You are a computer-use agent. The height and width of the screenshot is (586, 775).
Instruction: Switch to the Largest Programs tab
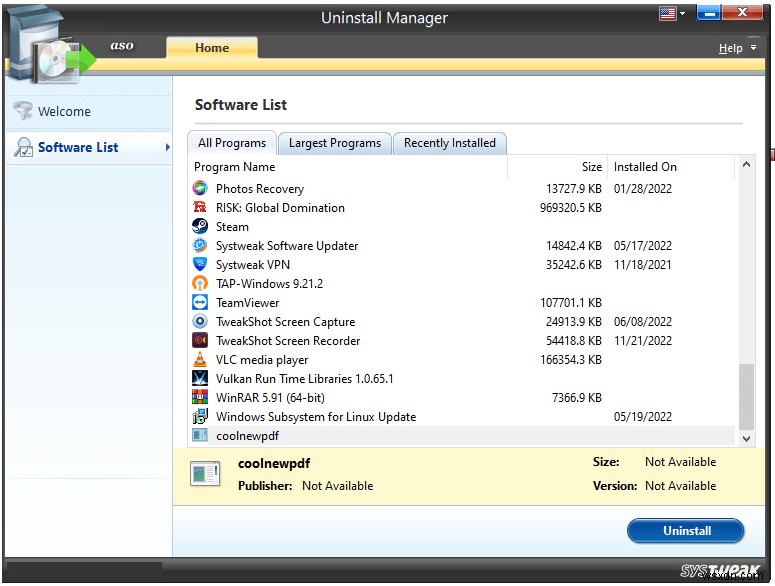click(x=334, y=143)
